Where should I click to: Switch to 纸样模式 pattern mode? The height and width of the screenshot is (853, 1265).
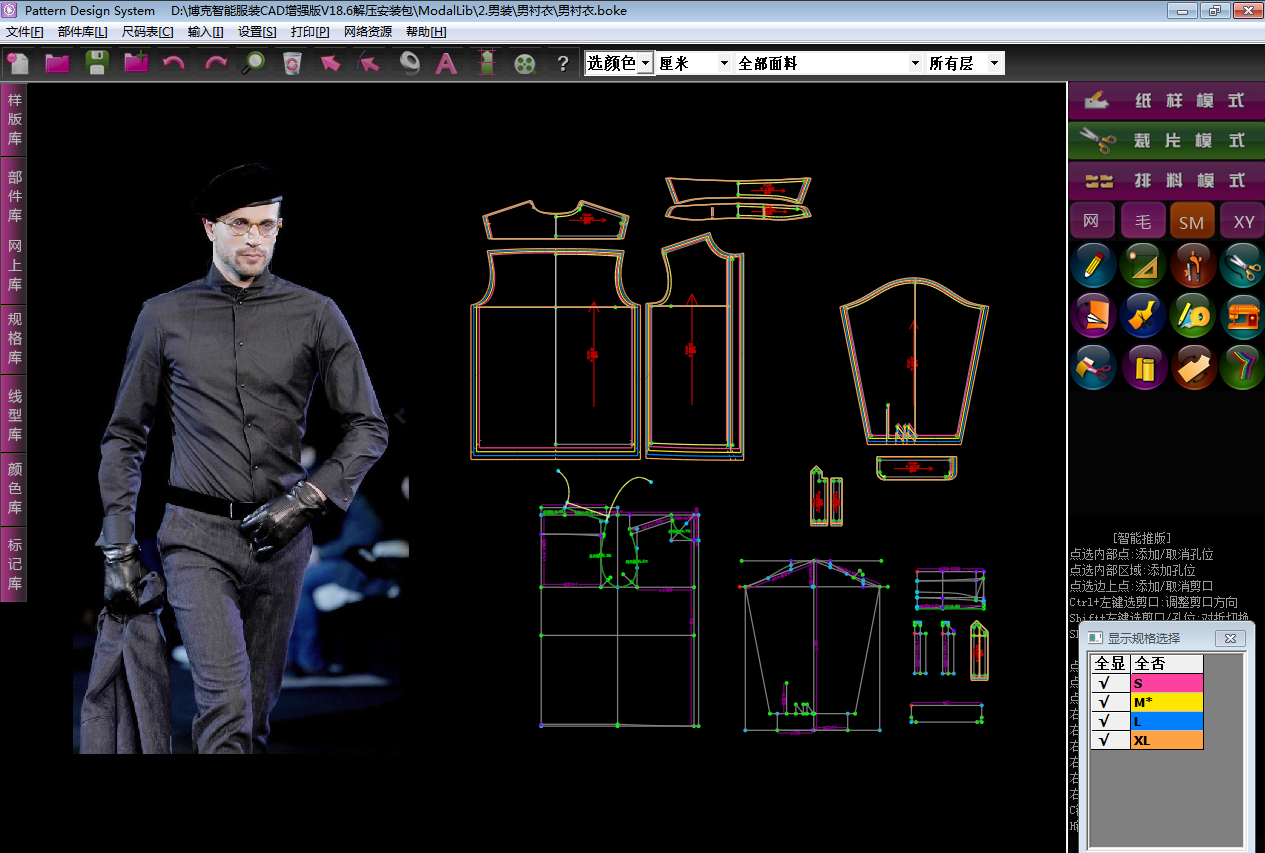coord(1166,100)
